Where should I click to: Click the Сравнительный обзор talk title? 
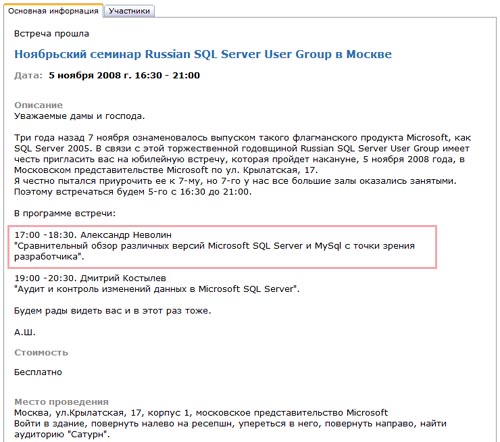pos(214,251)
